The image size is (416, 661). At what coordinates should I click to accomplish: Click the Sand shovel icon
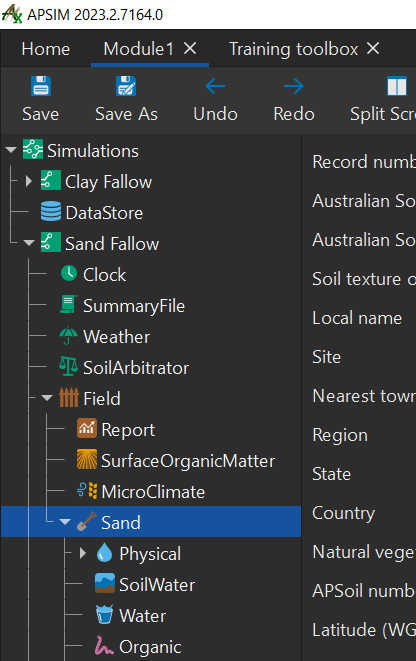87,521
